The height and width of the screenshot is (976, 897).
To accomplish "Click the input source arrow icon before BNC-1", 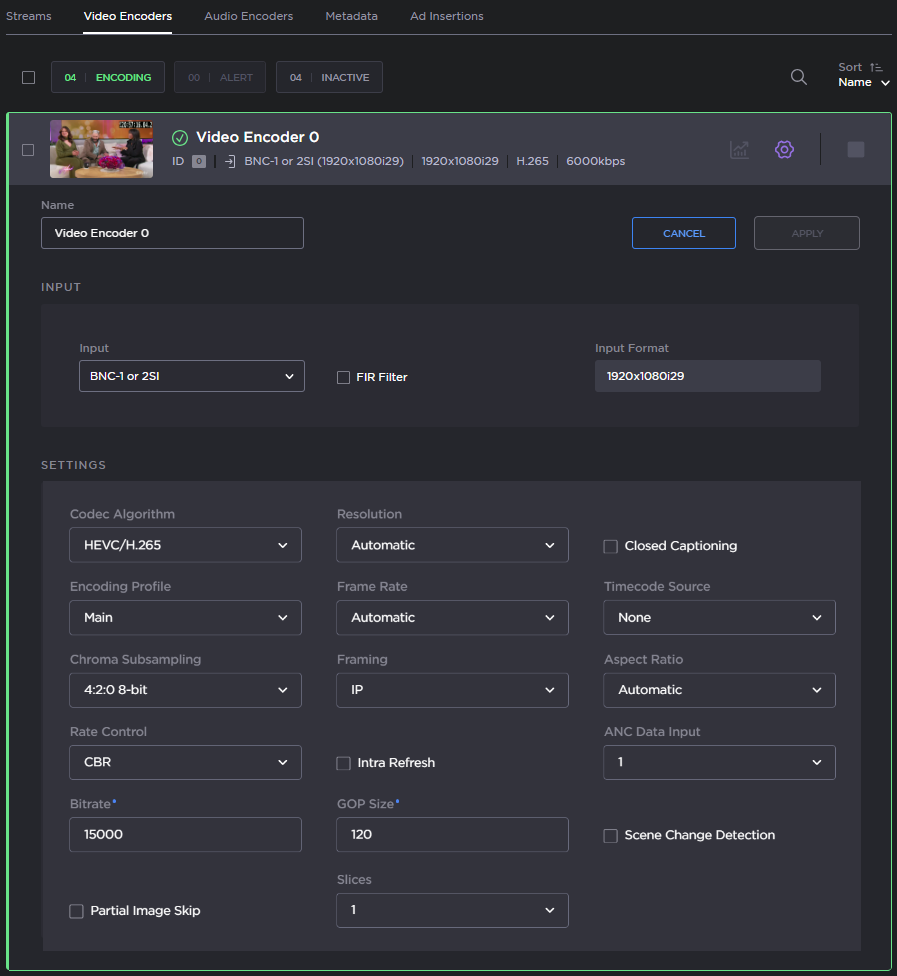I will pyautogui.click(x=229, y=160).
